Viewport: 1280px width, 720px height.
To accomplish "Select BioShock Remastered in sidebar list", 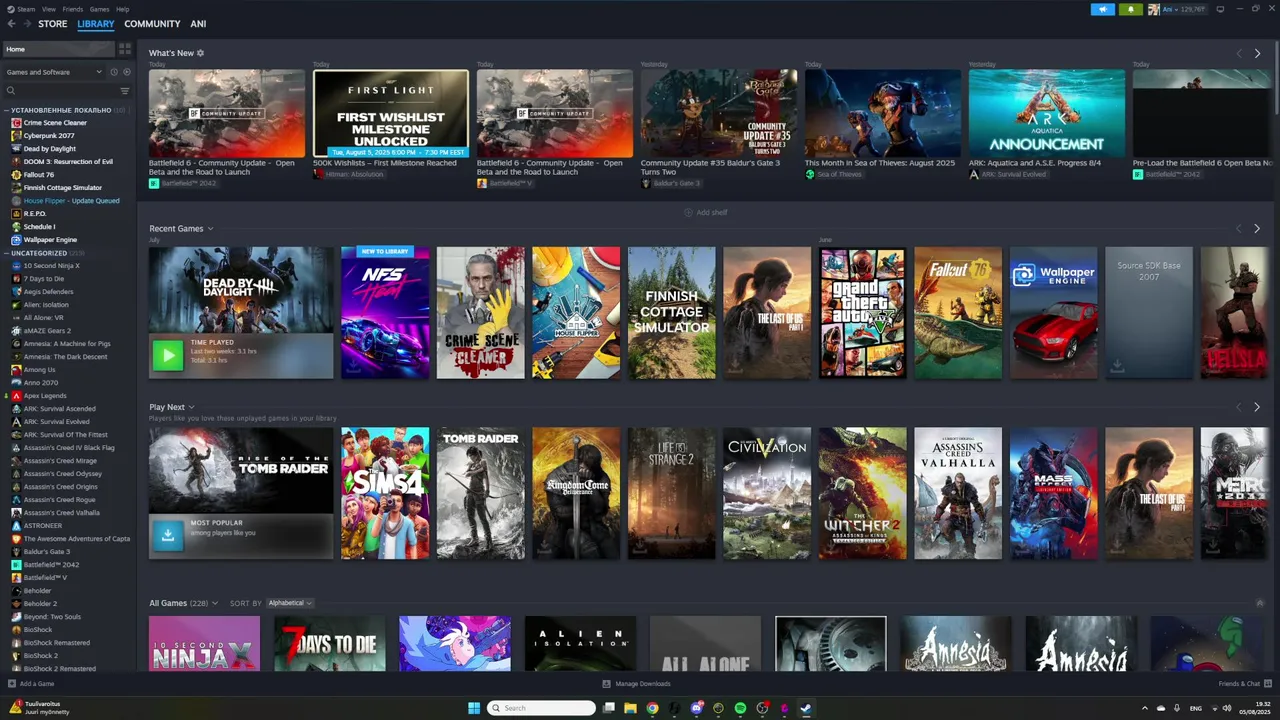I will (57, 643).
